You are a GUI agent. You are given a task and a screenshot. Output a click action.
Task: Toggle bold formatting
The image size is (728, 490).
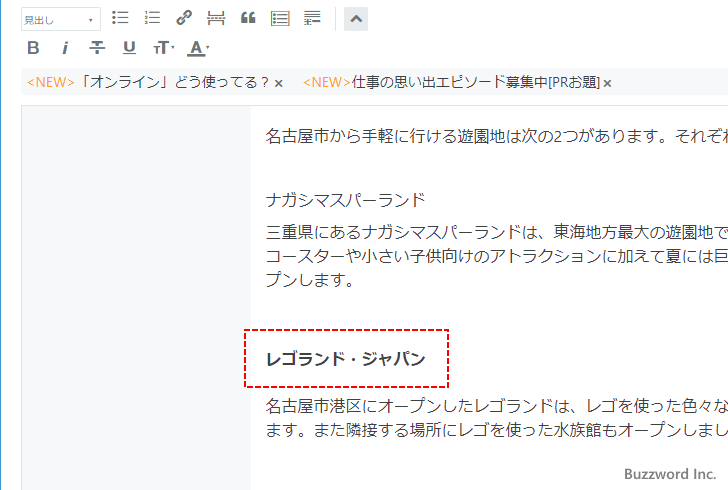click(x=33, y=48)
